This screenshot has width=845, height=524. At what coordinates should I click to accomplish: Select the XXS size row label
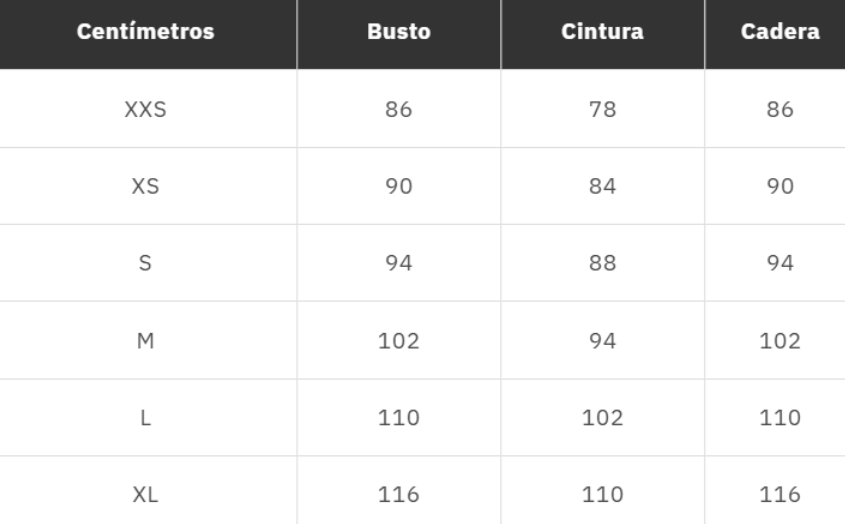(147, 110)
